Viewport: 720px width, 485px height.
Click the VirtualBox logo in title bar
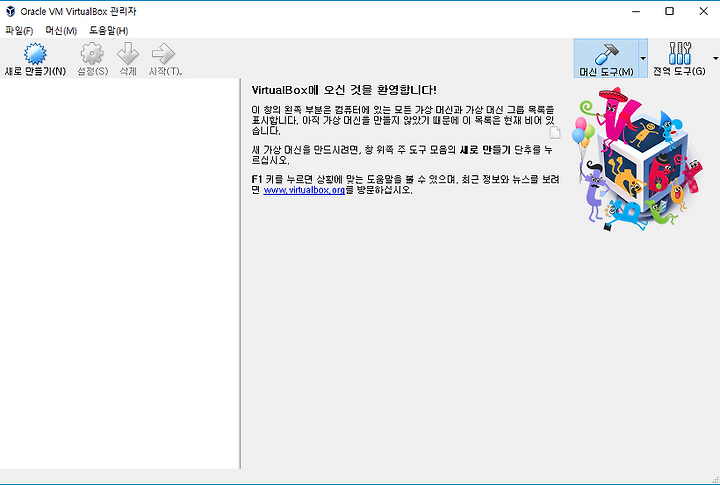point(11,11)
